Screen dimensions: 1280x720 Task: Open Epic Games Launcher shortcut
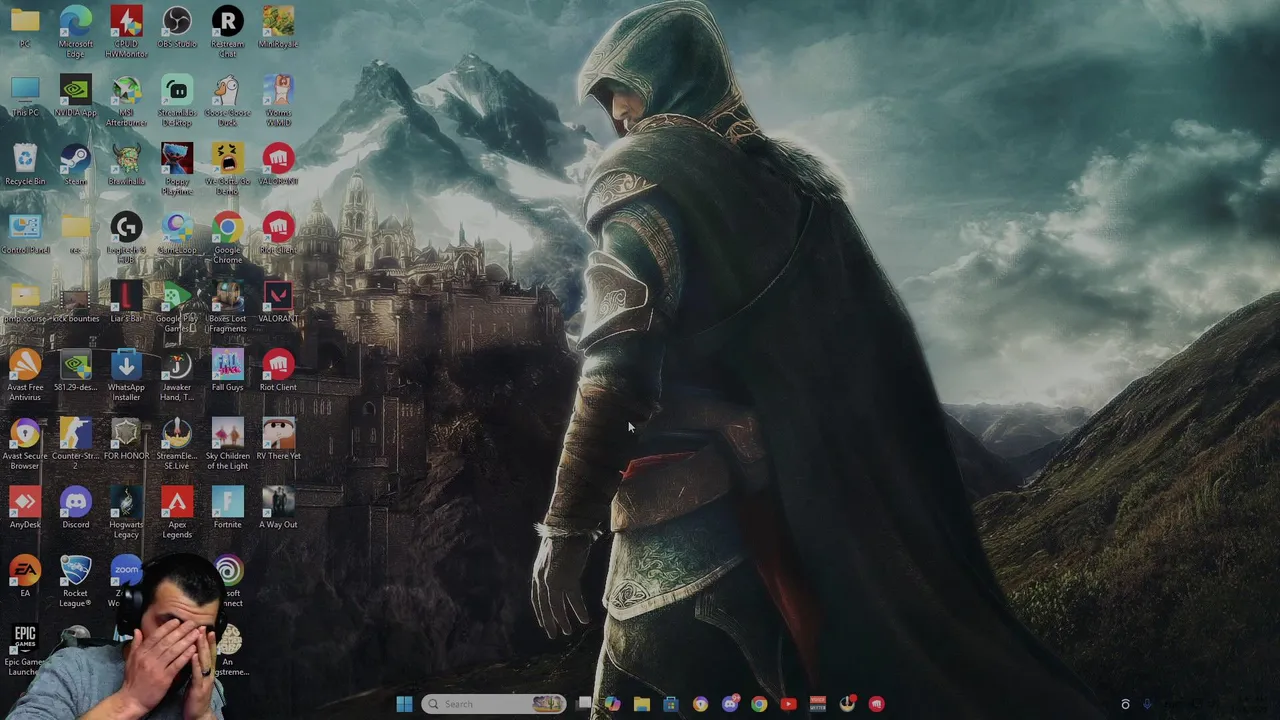click(25, 650)
